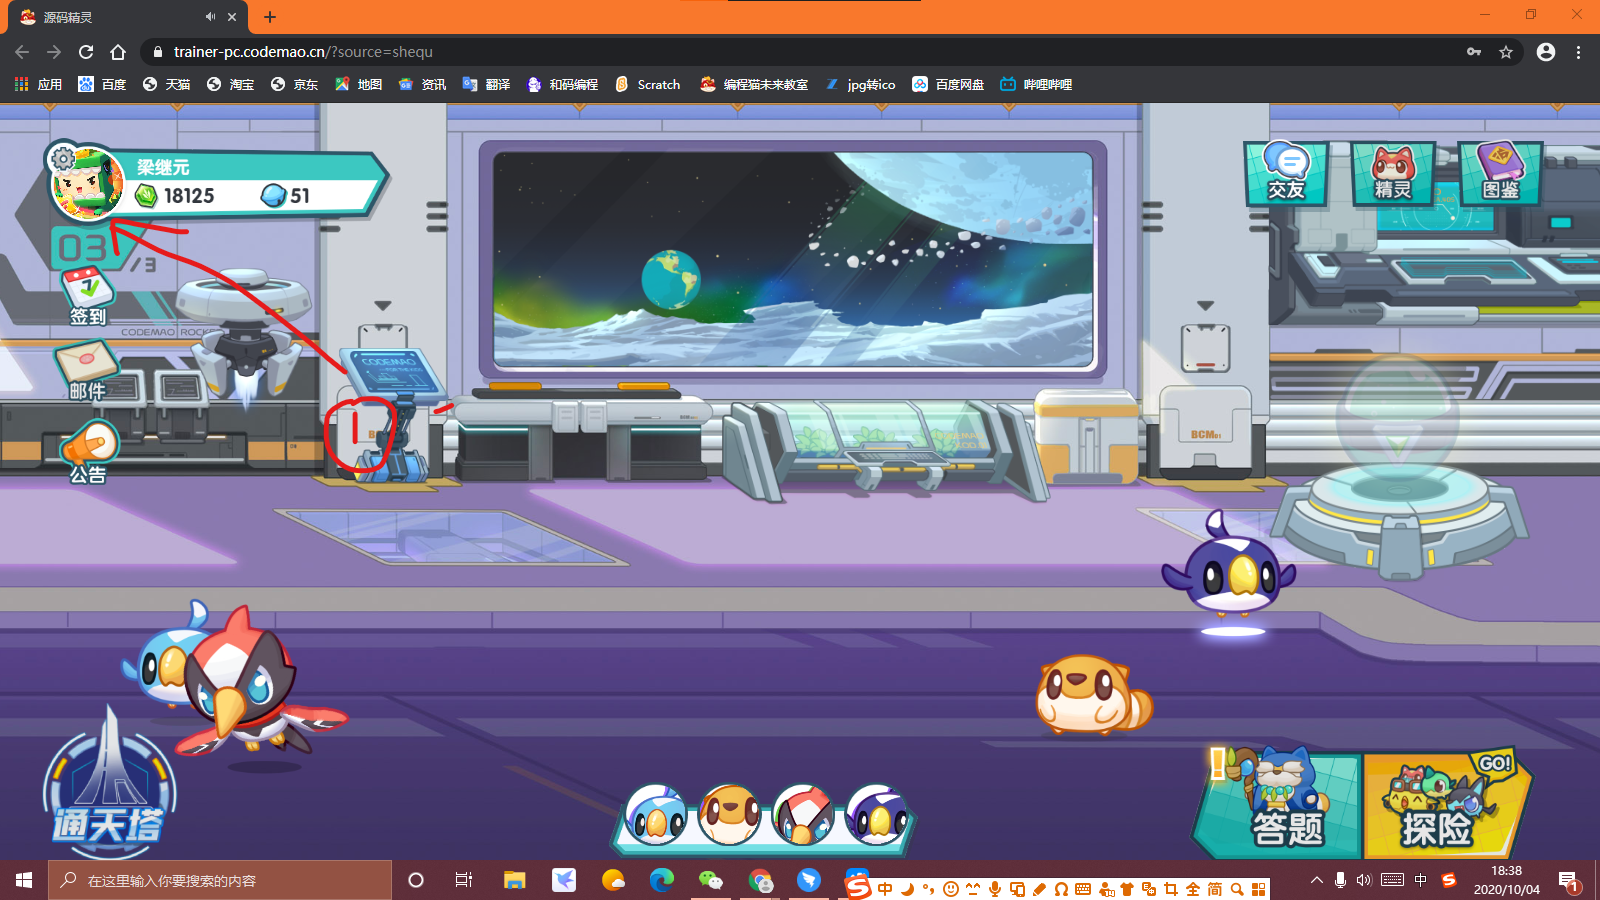Open the 公告 announcements megaphone
The width and height of the screenshot is (1600, 900).
(89, 453)
